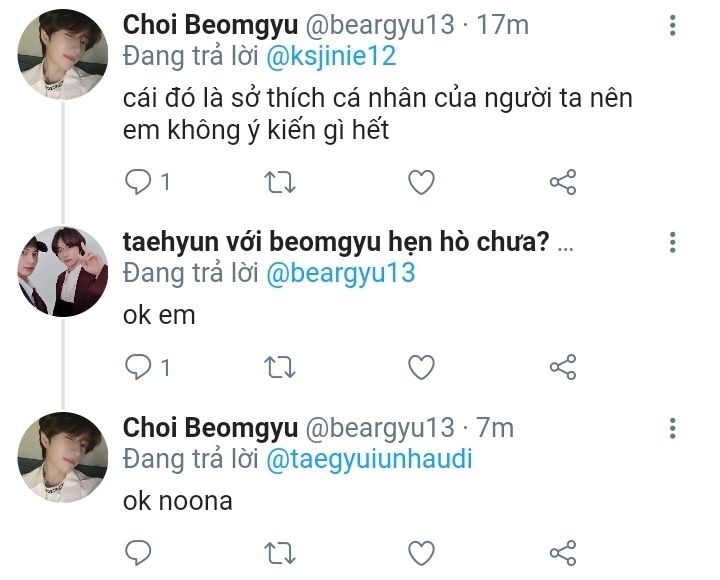Retweet the 'ok noona' tweet
The height and width of the screenshot is (580, 720).
point(281,551)
